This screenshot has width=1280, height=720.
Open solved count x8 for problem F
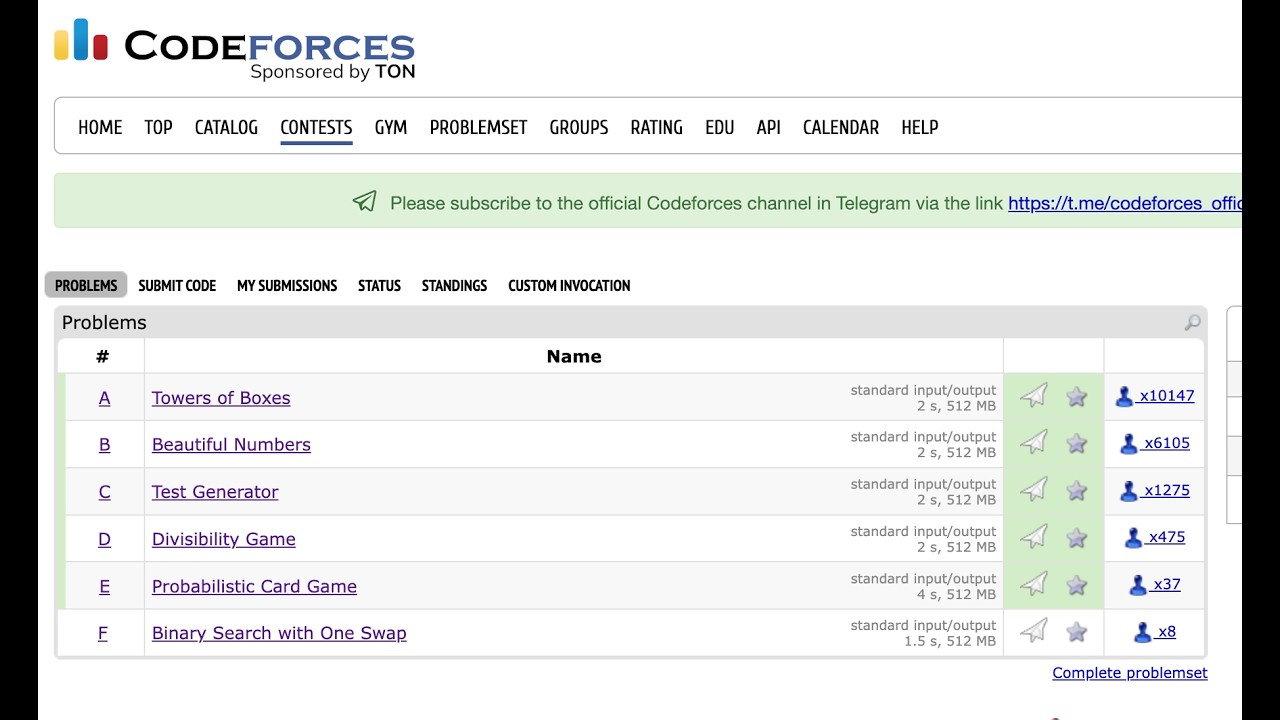point(1155,632)
